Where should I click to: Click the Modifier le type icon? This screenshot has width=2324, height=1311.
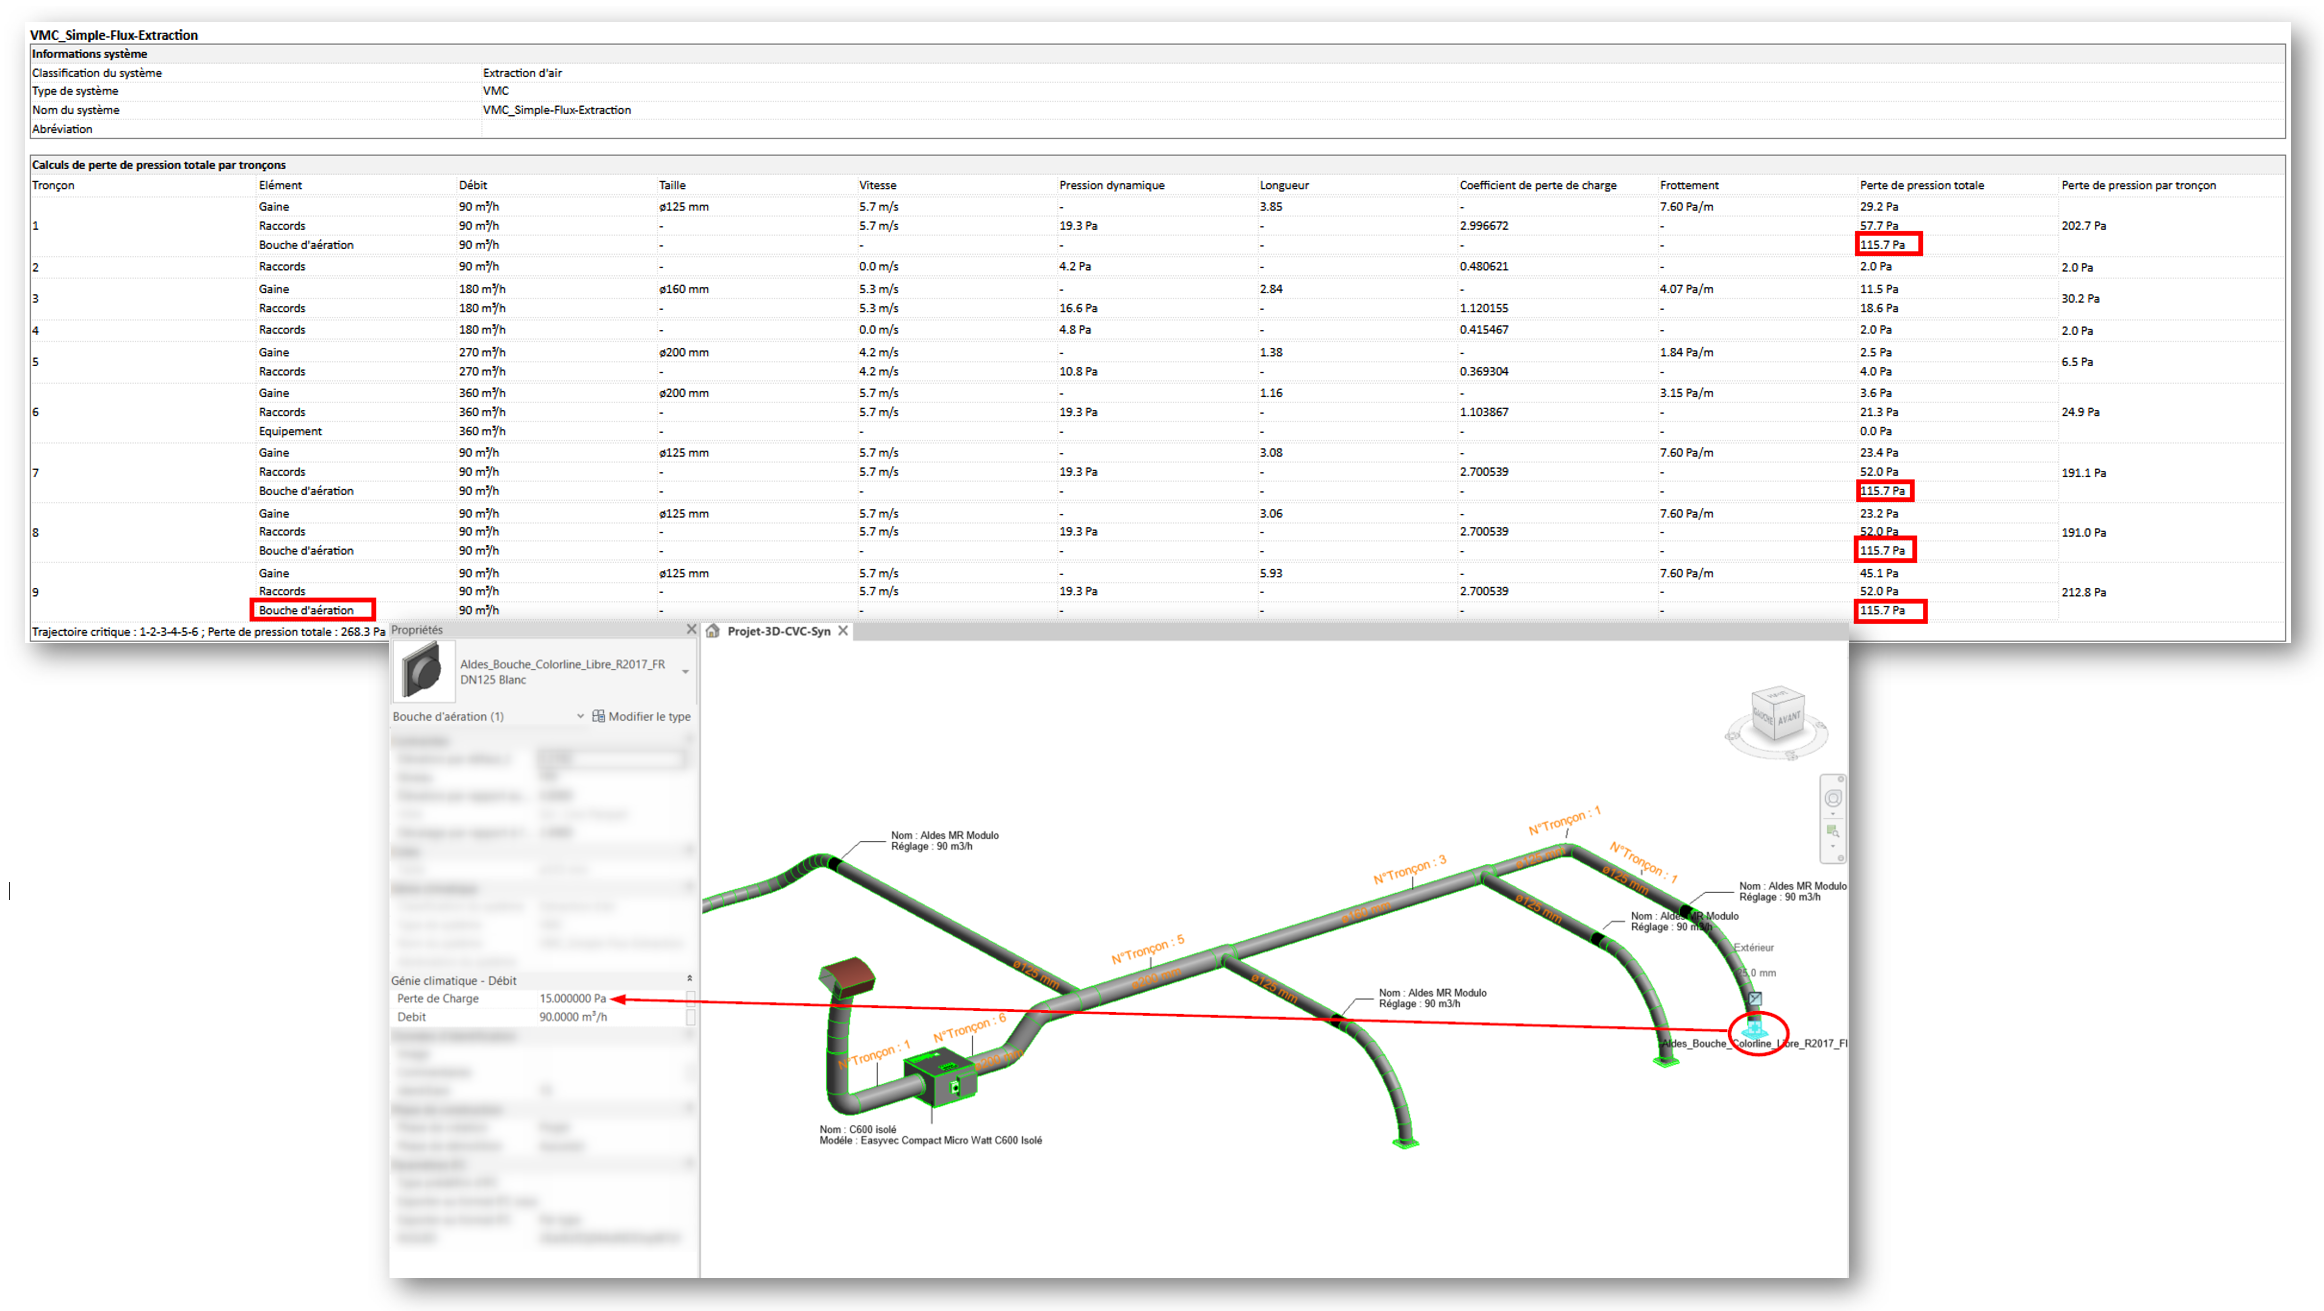point(598,714)
